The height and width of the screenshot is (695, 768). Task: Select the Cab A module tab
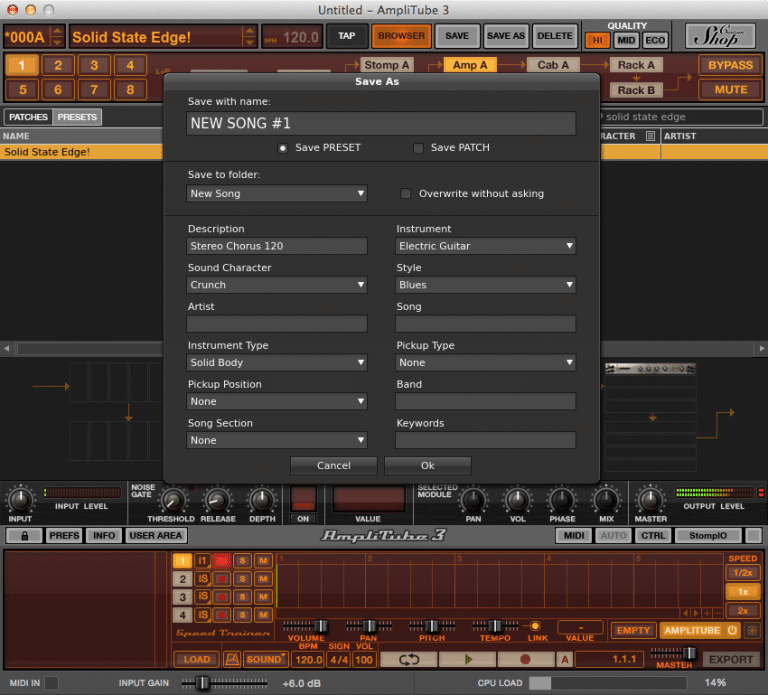coord(552,65)
